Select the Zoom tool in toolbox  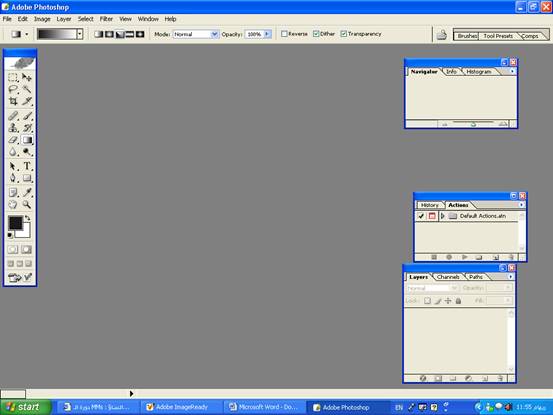(27, 205)
